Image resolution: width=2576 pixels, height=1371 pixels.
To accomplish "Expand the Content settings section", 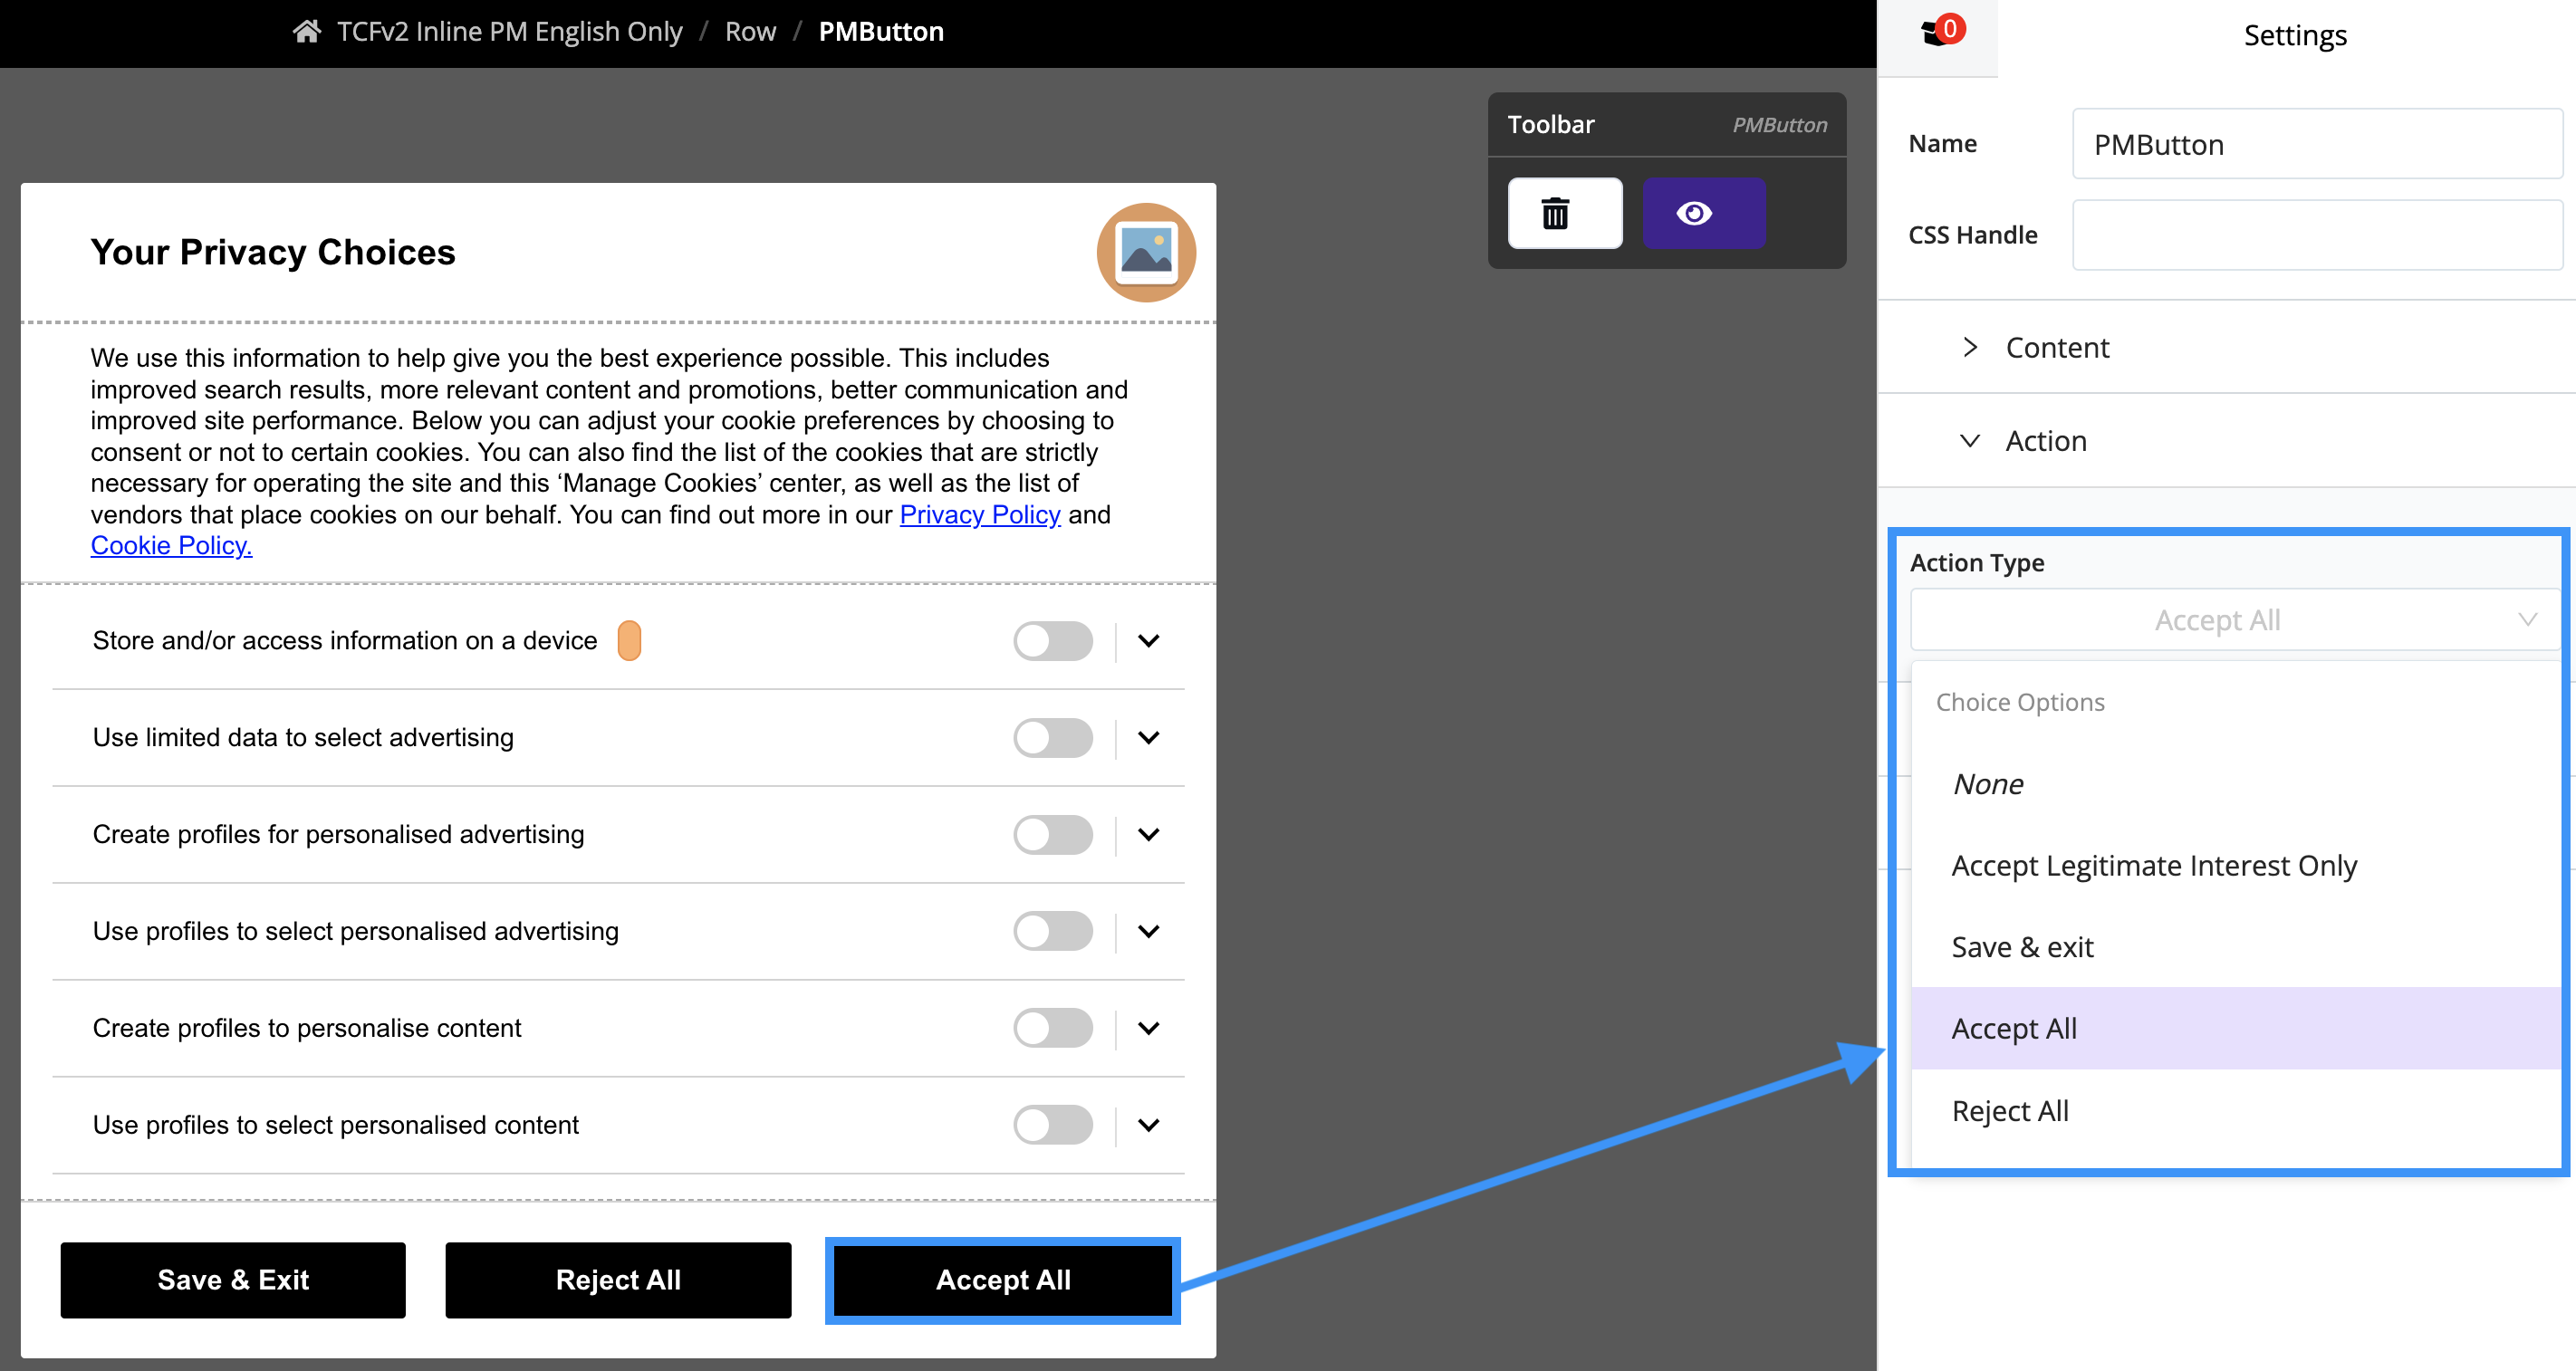I will point(2227,347).
